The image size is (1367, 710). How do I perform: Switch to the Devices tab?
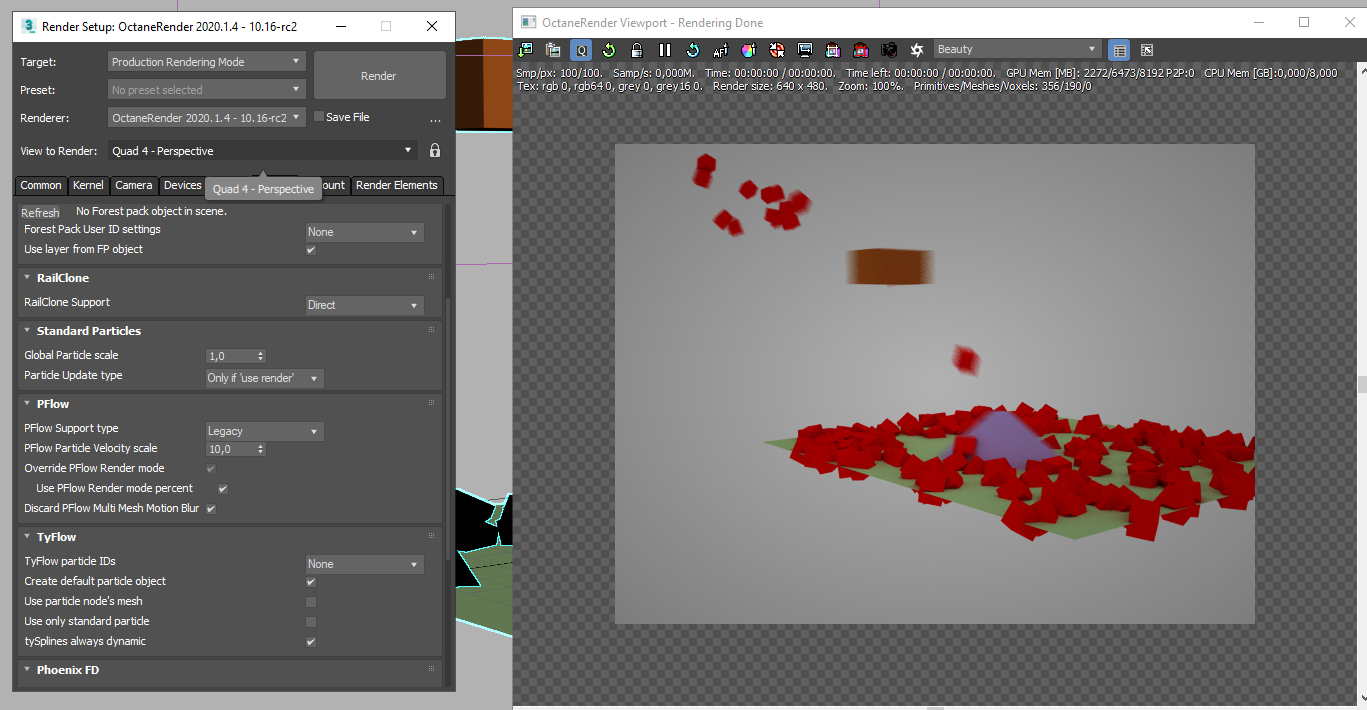183,185
